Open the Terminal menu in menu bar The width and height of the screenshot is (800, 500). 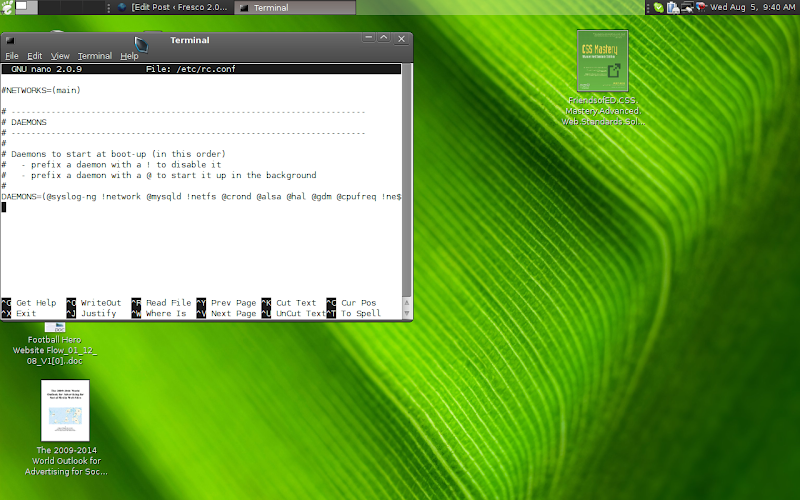(x=94, y=56)
